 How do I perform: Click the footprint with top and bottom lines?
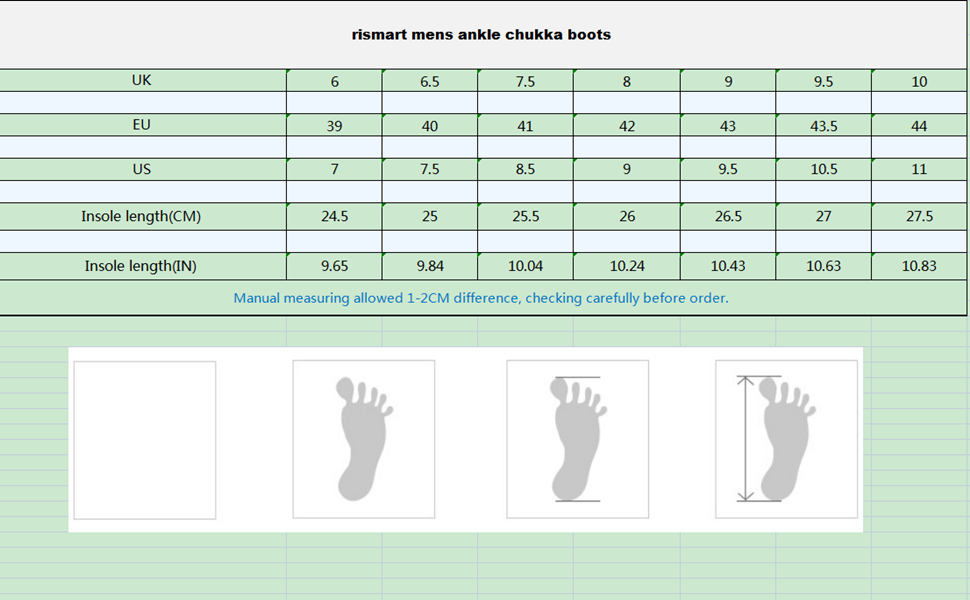point(578,439)
